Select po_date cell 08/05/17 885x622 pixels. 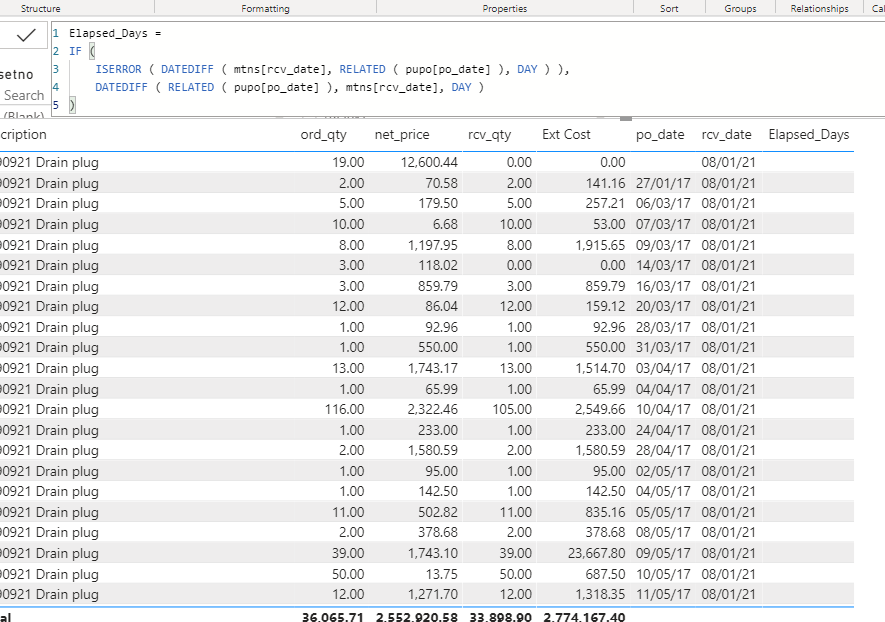click(x=663, y=532)
